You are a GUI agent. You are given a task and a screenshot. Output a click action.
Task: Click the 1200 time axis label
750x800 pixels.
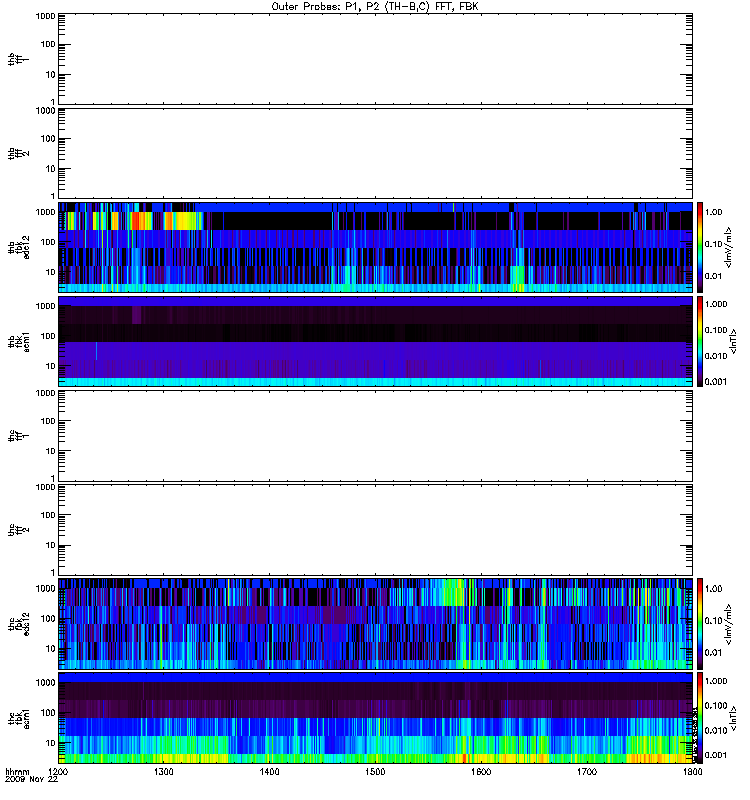(59, 772)
